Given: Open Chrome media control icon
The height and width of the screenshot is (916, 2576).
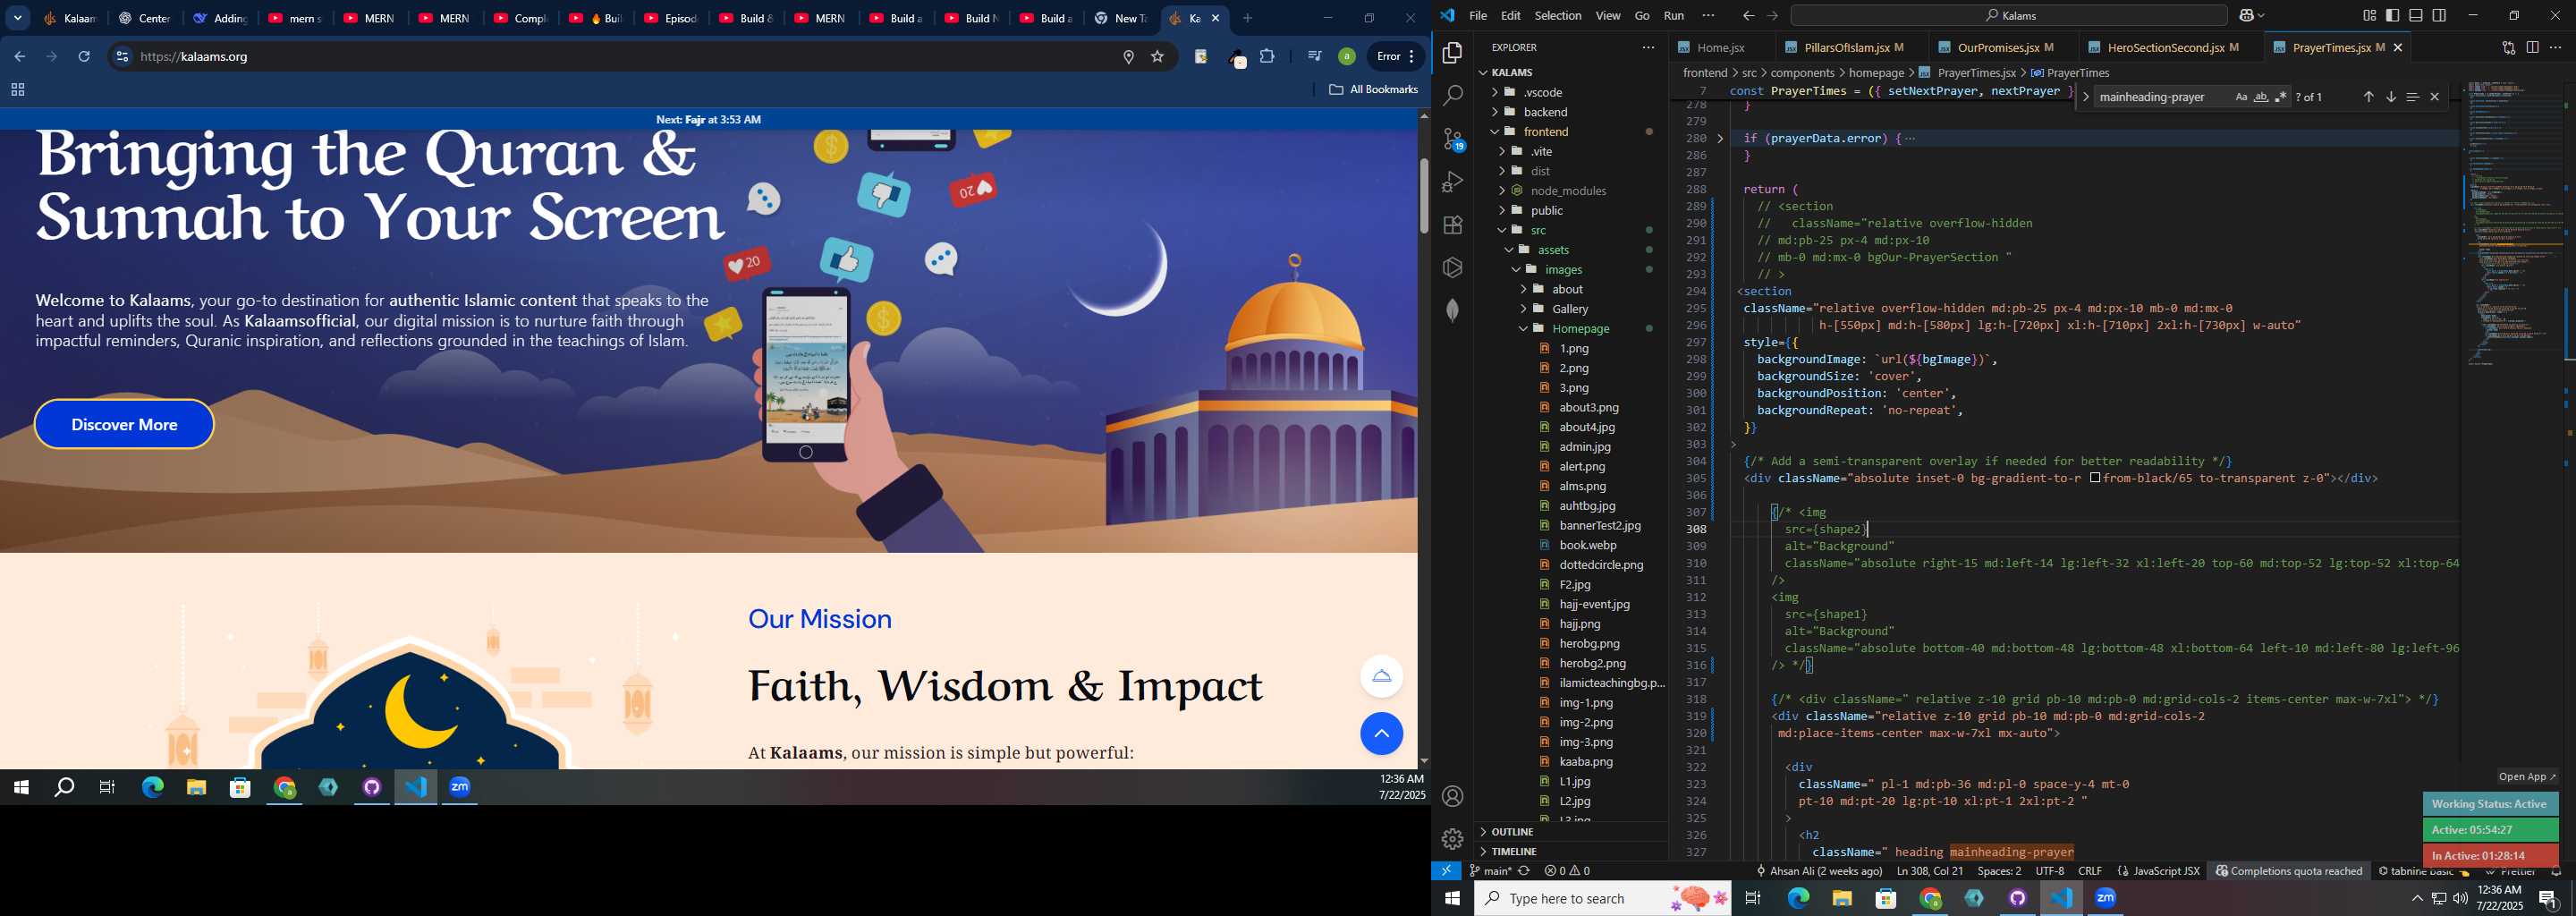Looking at the screenshot, I should coord(1314,57).
